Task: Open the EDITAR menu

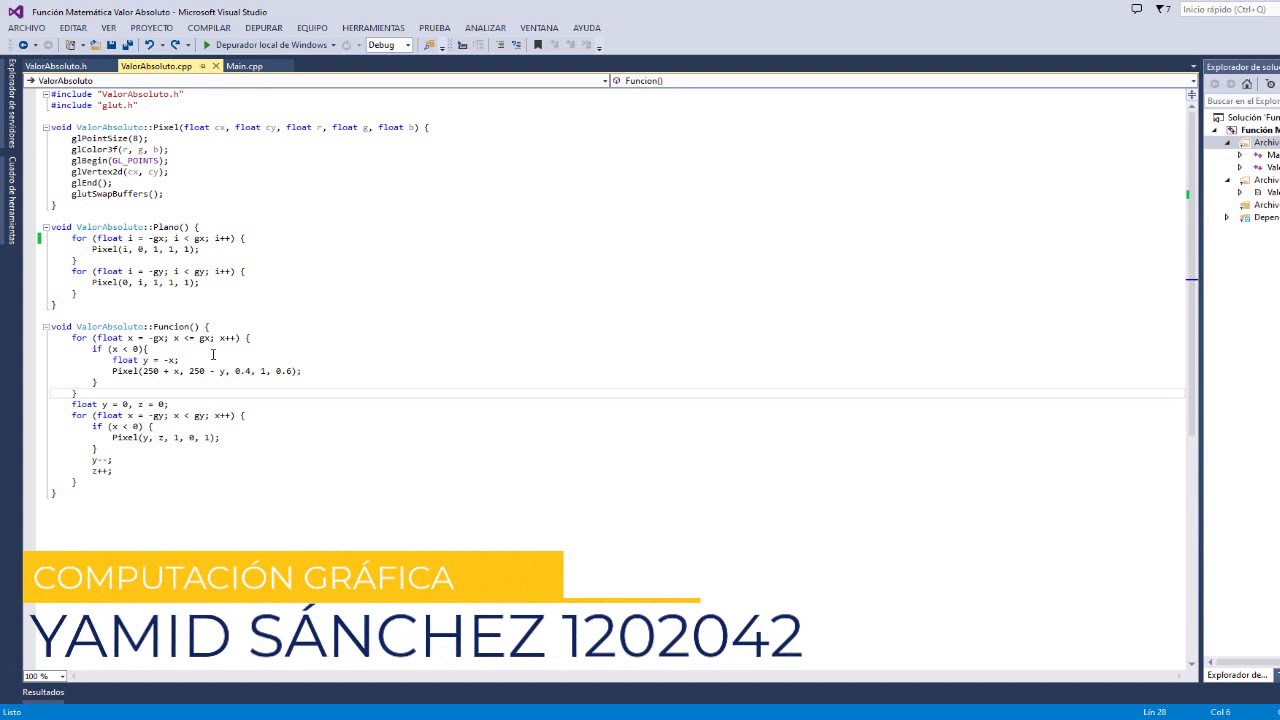Action: pyautogui.click(x=73, y=28)
